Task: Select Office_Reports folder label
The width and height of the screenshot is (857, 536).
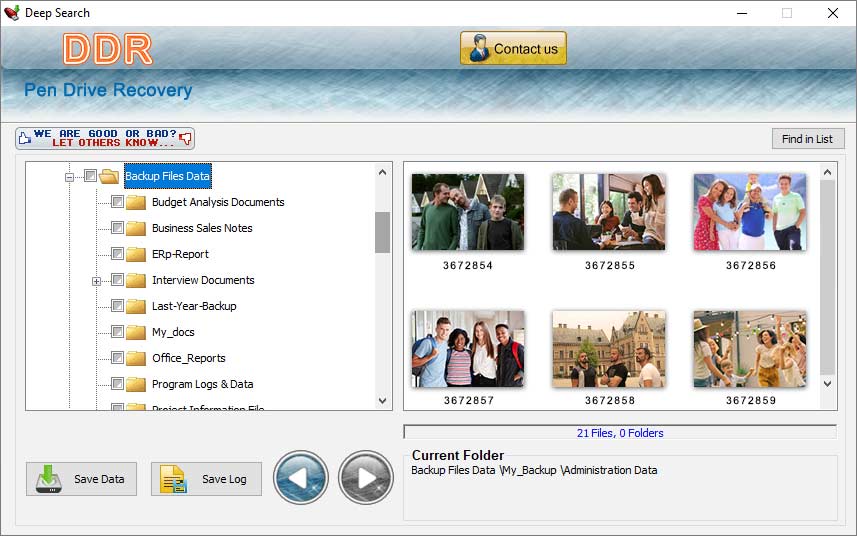Action: tap(189, 358)
